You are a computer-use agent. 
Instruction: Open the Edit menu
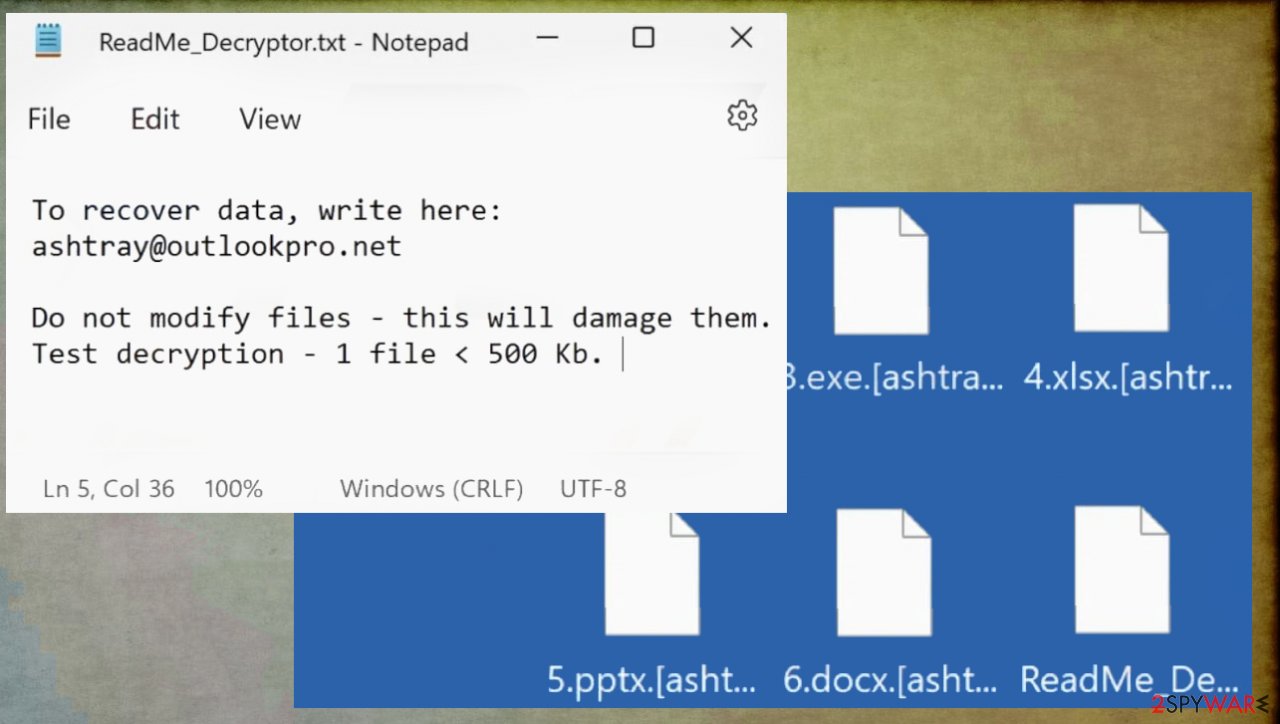(155, 119)
